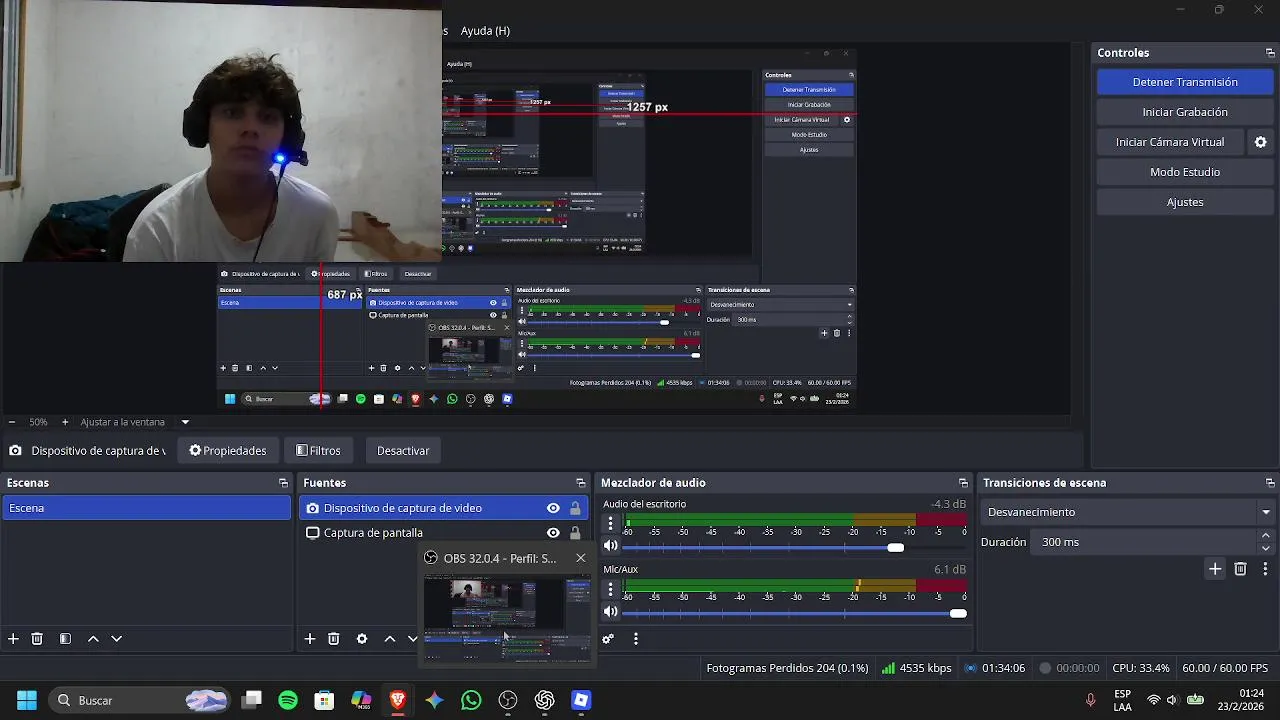
Task: Adjust Audio del escritorio volume slider
Action: [895, 547]
